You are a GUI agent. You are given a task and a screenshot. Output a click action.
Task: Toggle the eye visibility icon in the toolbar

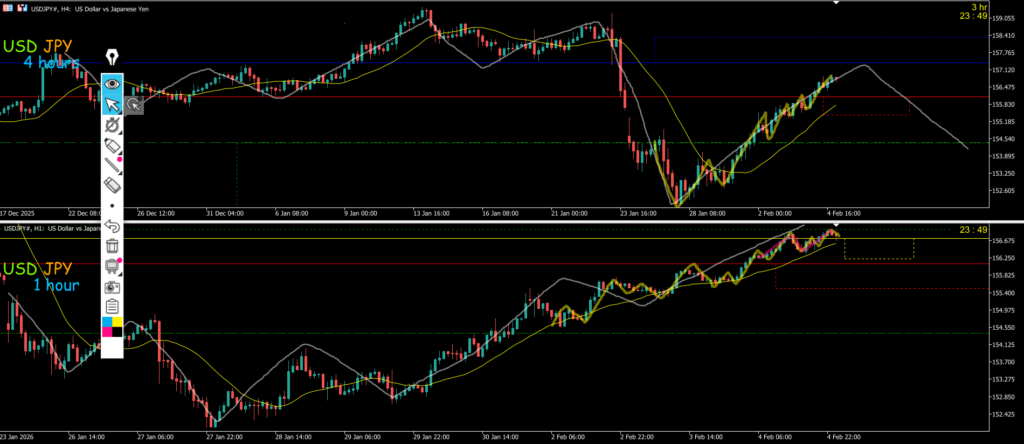coord(112,84)
